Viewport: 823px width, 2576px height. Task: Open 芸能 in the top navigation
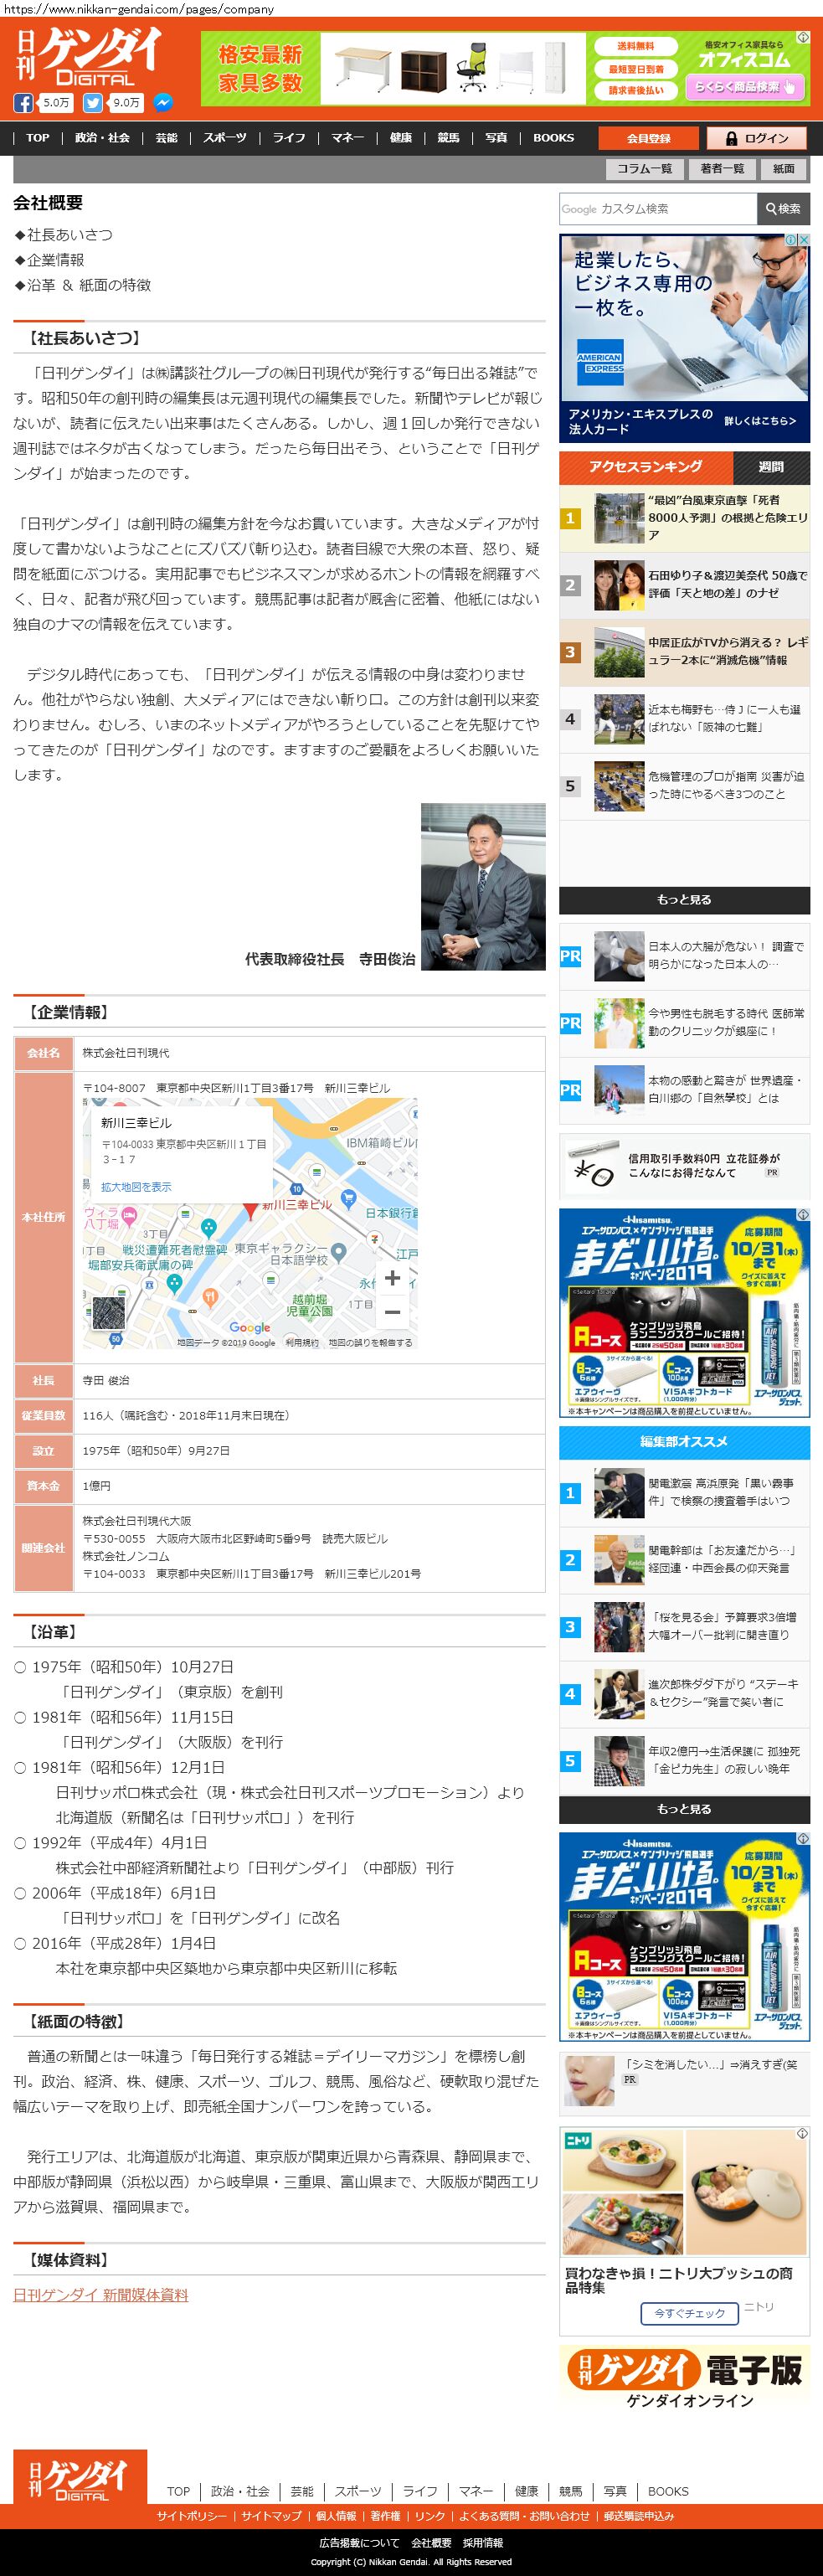click(166, 138)
